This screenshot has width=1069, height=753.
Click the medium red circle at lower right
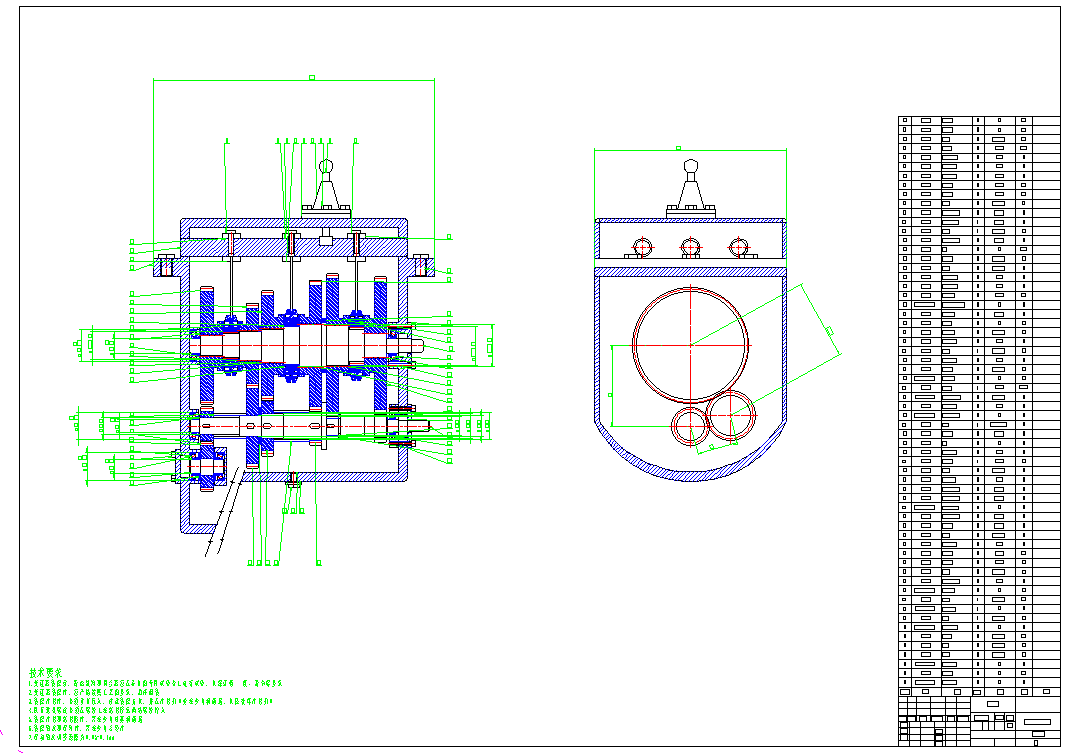731,416
